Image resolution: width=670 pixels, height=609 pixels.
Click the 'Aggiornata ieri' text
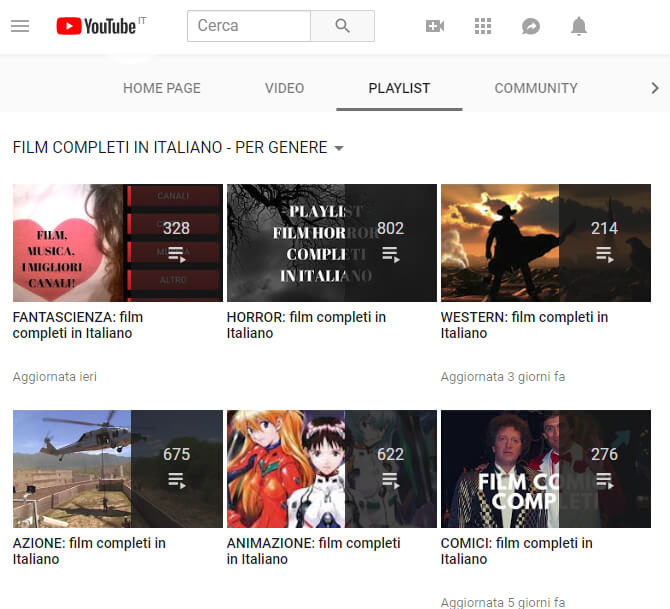click(x=55, y=377)
